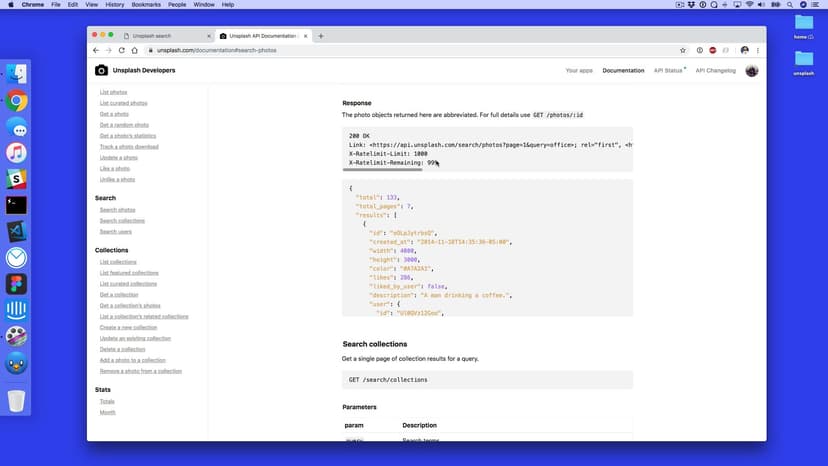828x466 pixels.
Task: Launch Visual Studio Code from the dock
Action: click(x=16, y=231)
